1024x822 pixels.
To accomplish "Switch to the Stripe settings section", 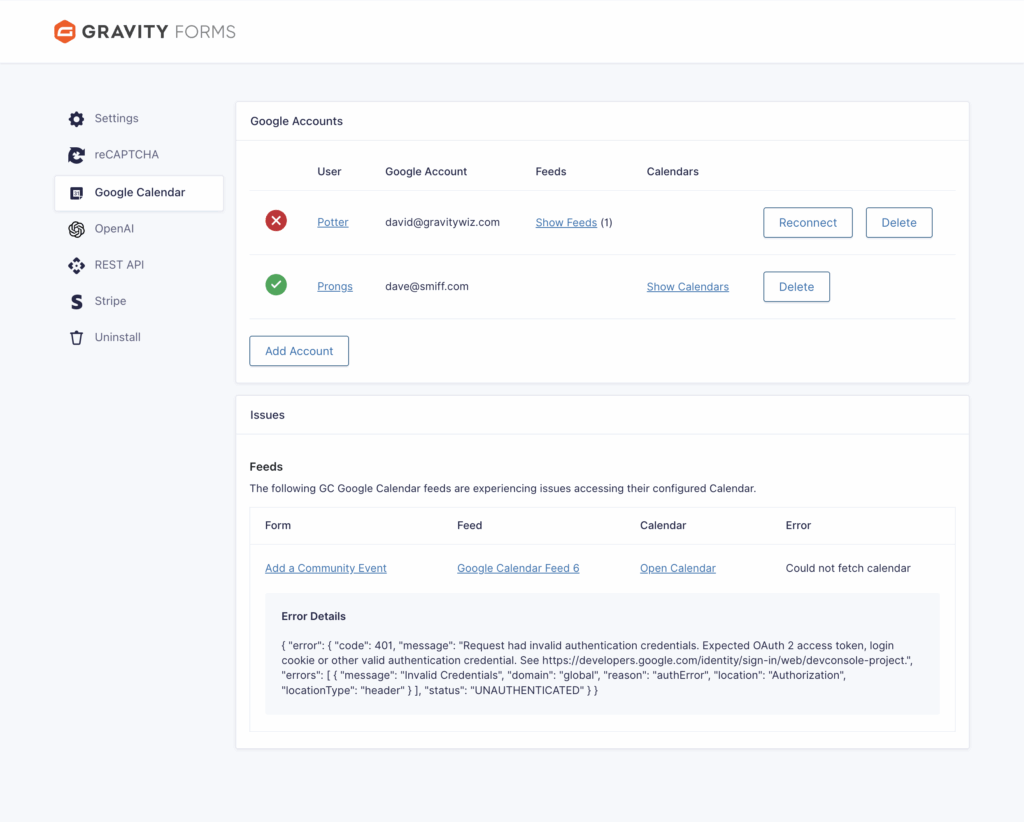I will pyautogui.click(x=110, y=301).
